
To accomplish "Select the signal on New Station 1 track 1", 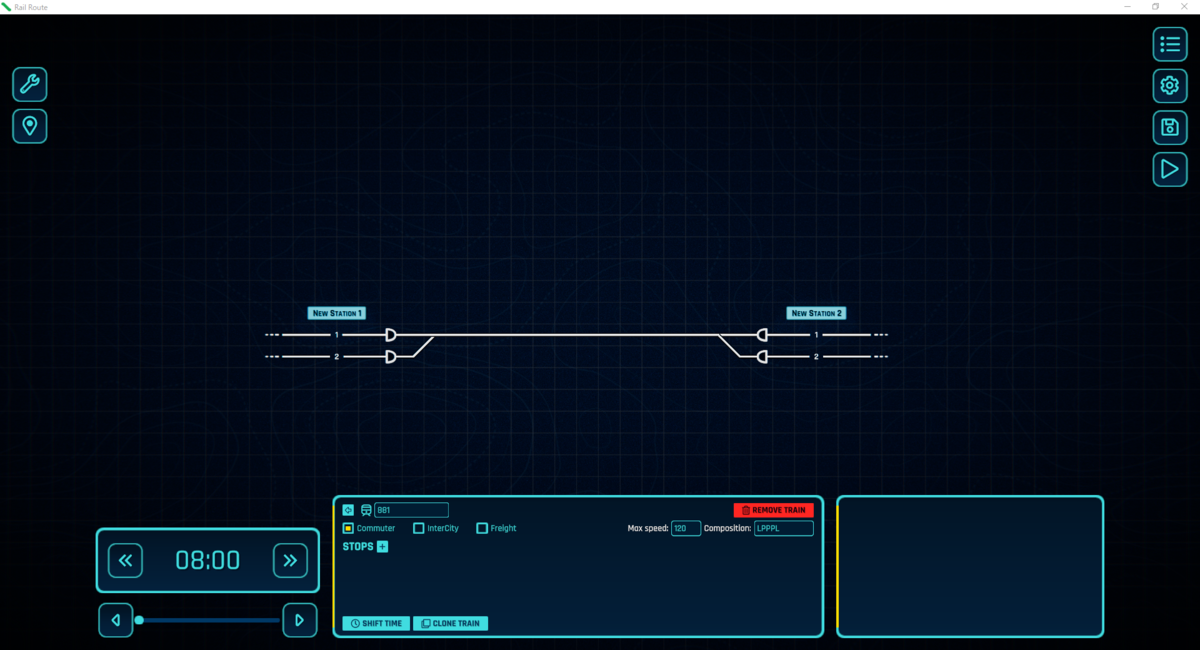I will 392,335.
